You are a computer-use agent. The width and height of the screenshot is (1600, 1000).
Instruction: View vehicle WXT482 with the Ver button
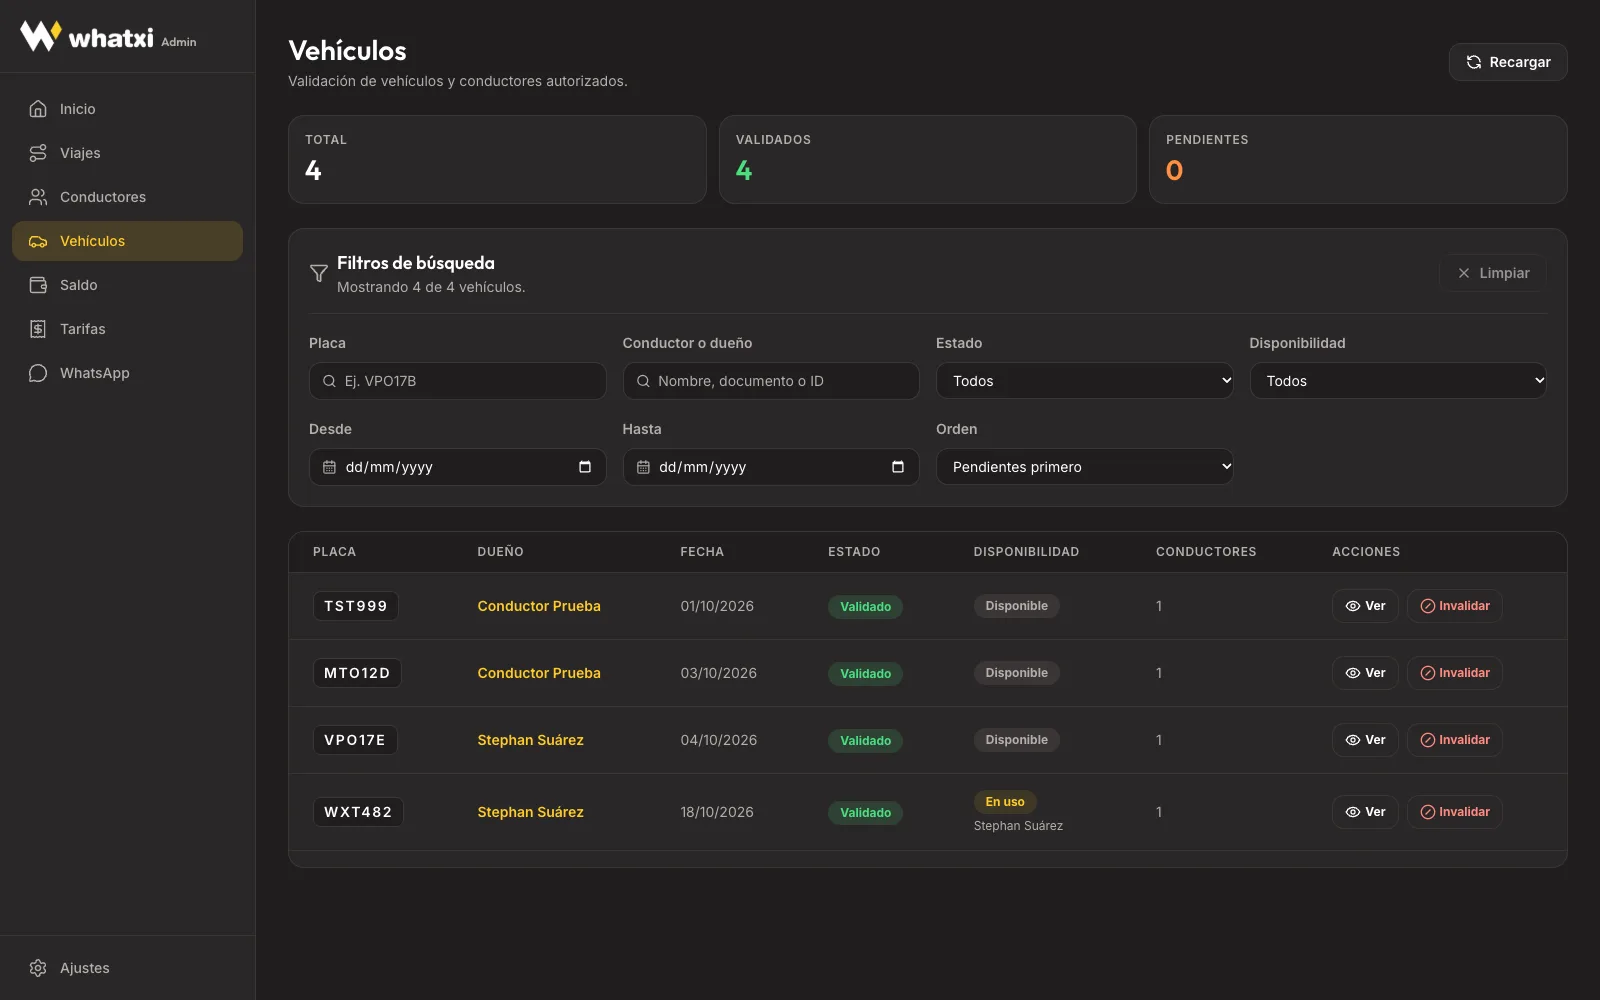[1365, 812]
